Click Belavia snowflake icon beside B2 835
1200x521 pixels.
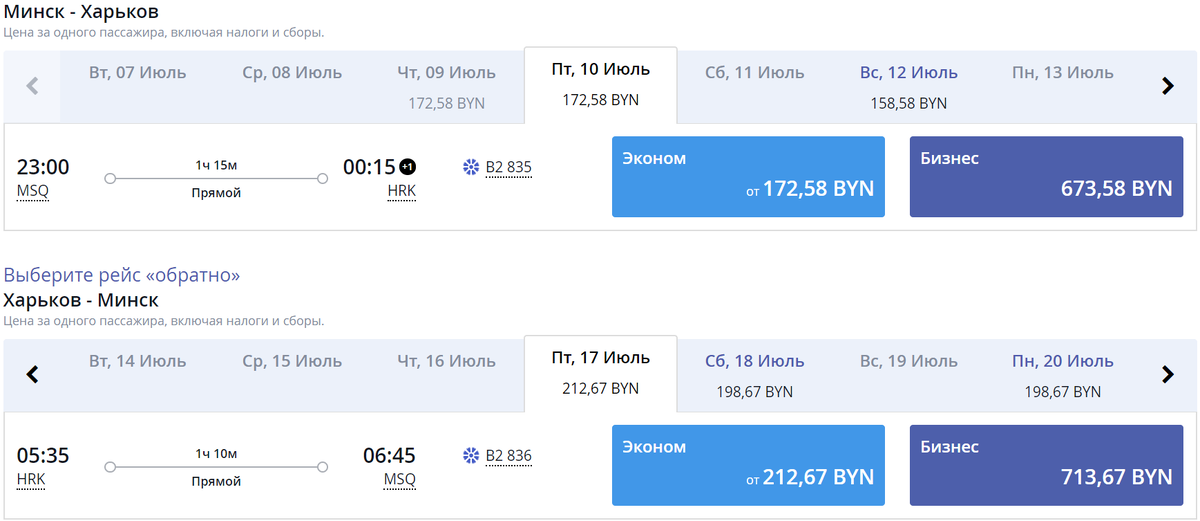[x=471, y=167]
